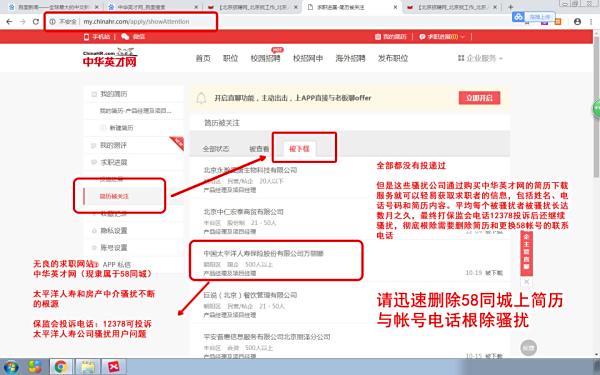The height and width of the screenshot is (375, 600).
Task: Open 校园招聘 in navigation
Action: coord(265,59)
